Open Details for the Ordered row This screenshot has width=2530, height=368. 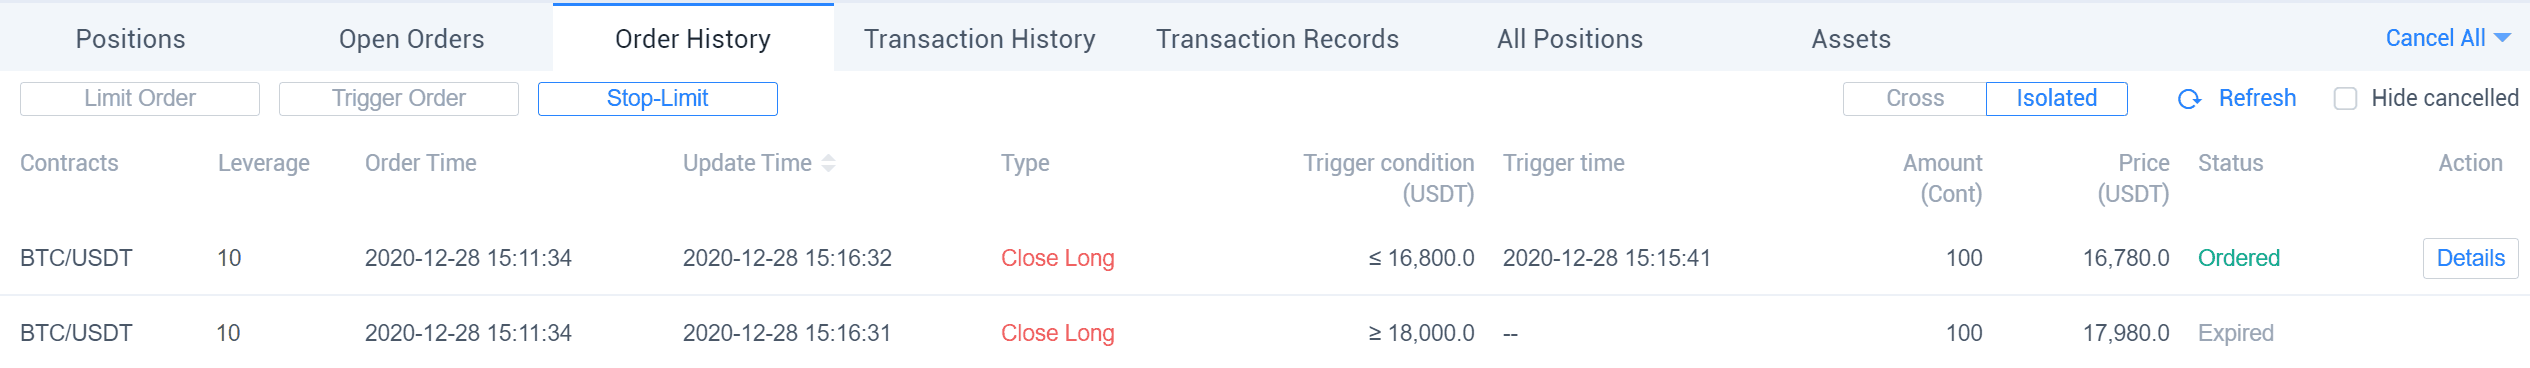(x=2470, y=258)
